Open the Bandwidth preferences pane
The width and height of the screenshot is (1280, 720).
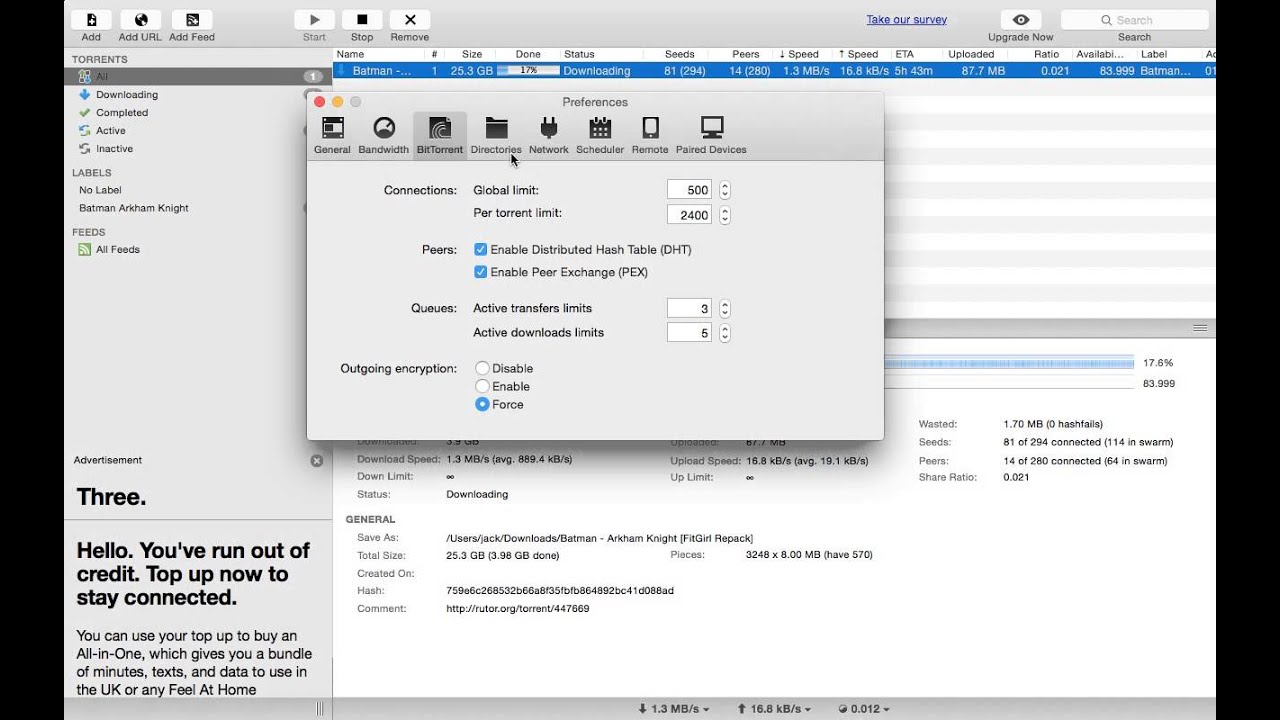pyautogui.click(x=383, y=136)
